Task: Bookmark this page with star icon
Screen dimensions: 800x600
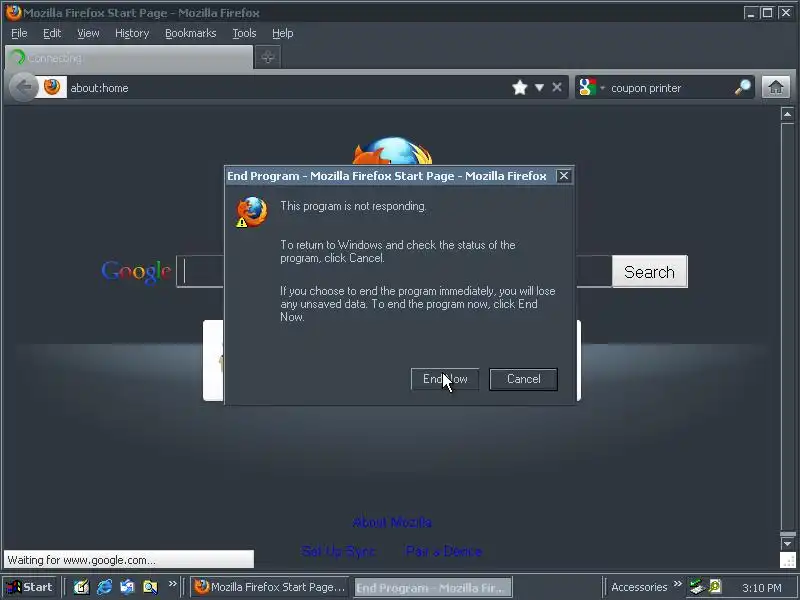Action: 519,88
